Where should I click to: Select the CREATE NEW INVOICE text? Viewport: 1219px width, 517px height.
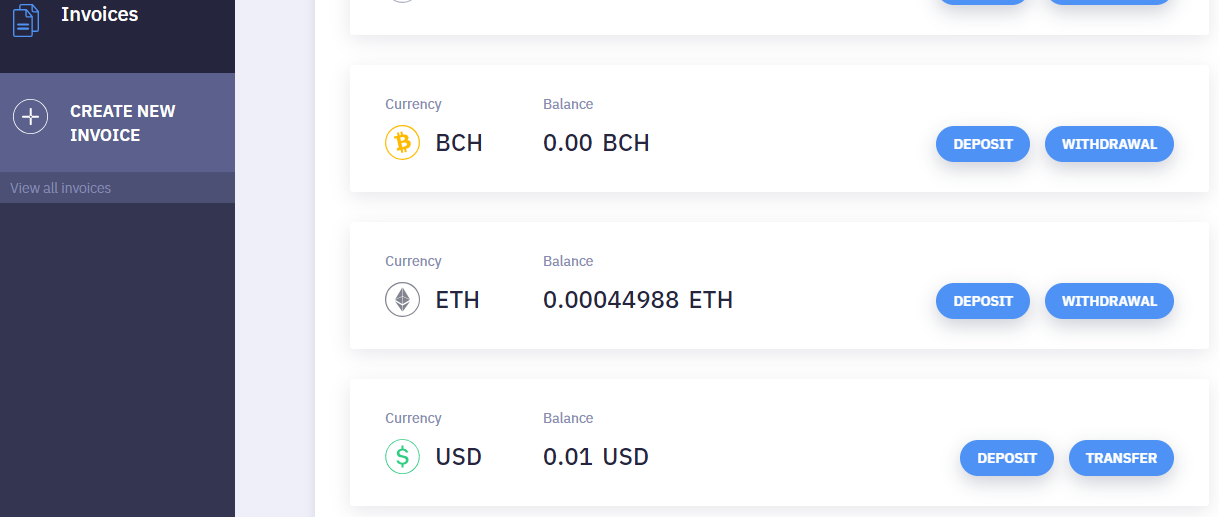click(122, 123)
